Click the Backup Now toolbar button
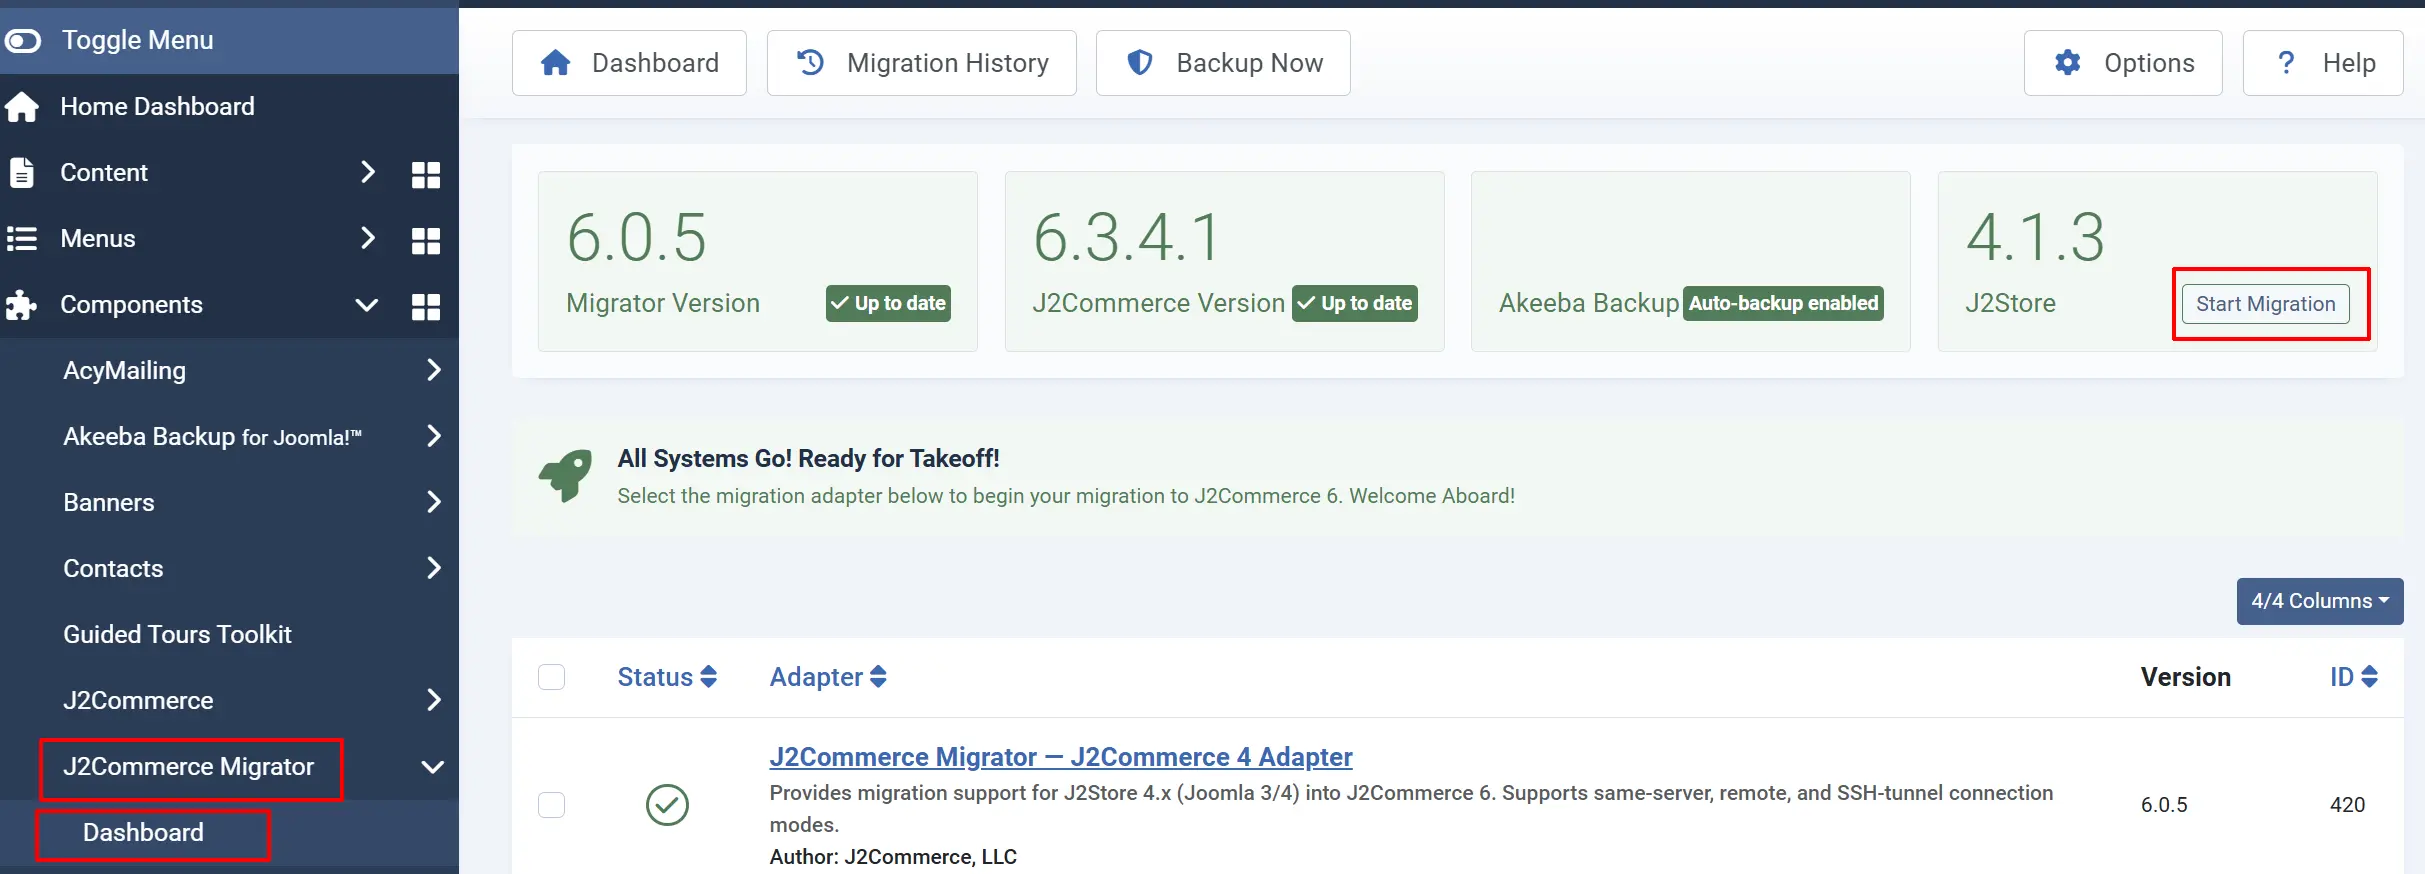 [x=1223, y=63]
